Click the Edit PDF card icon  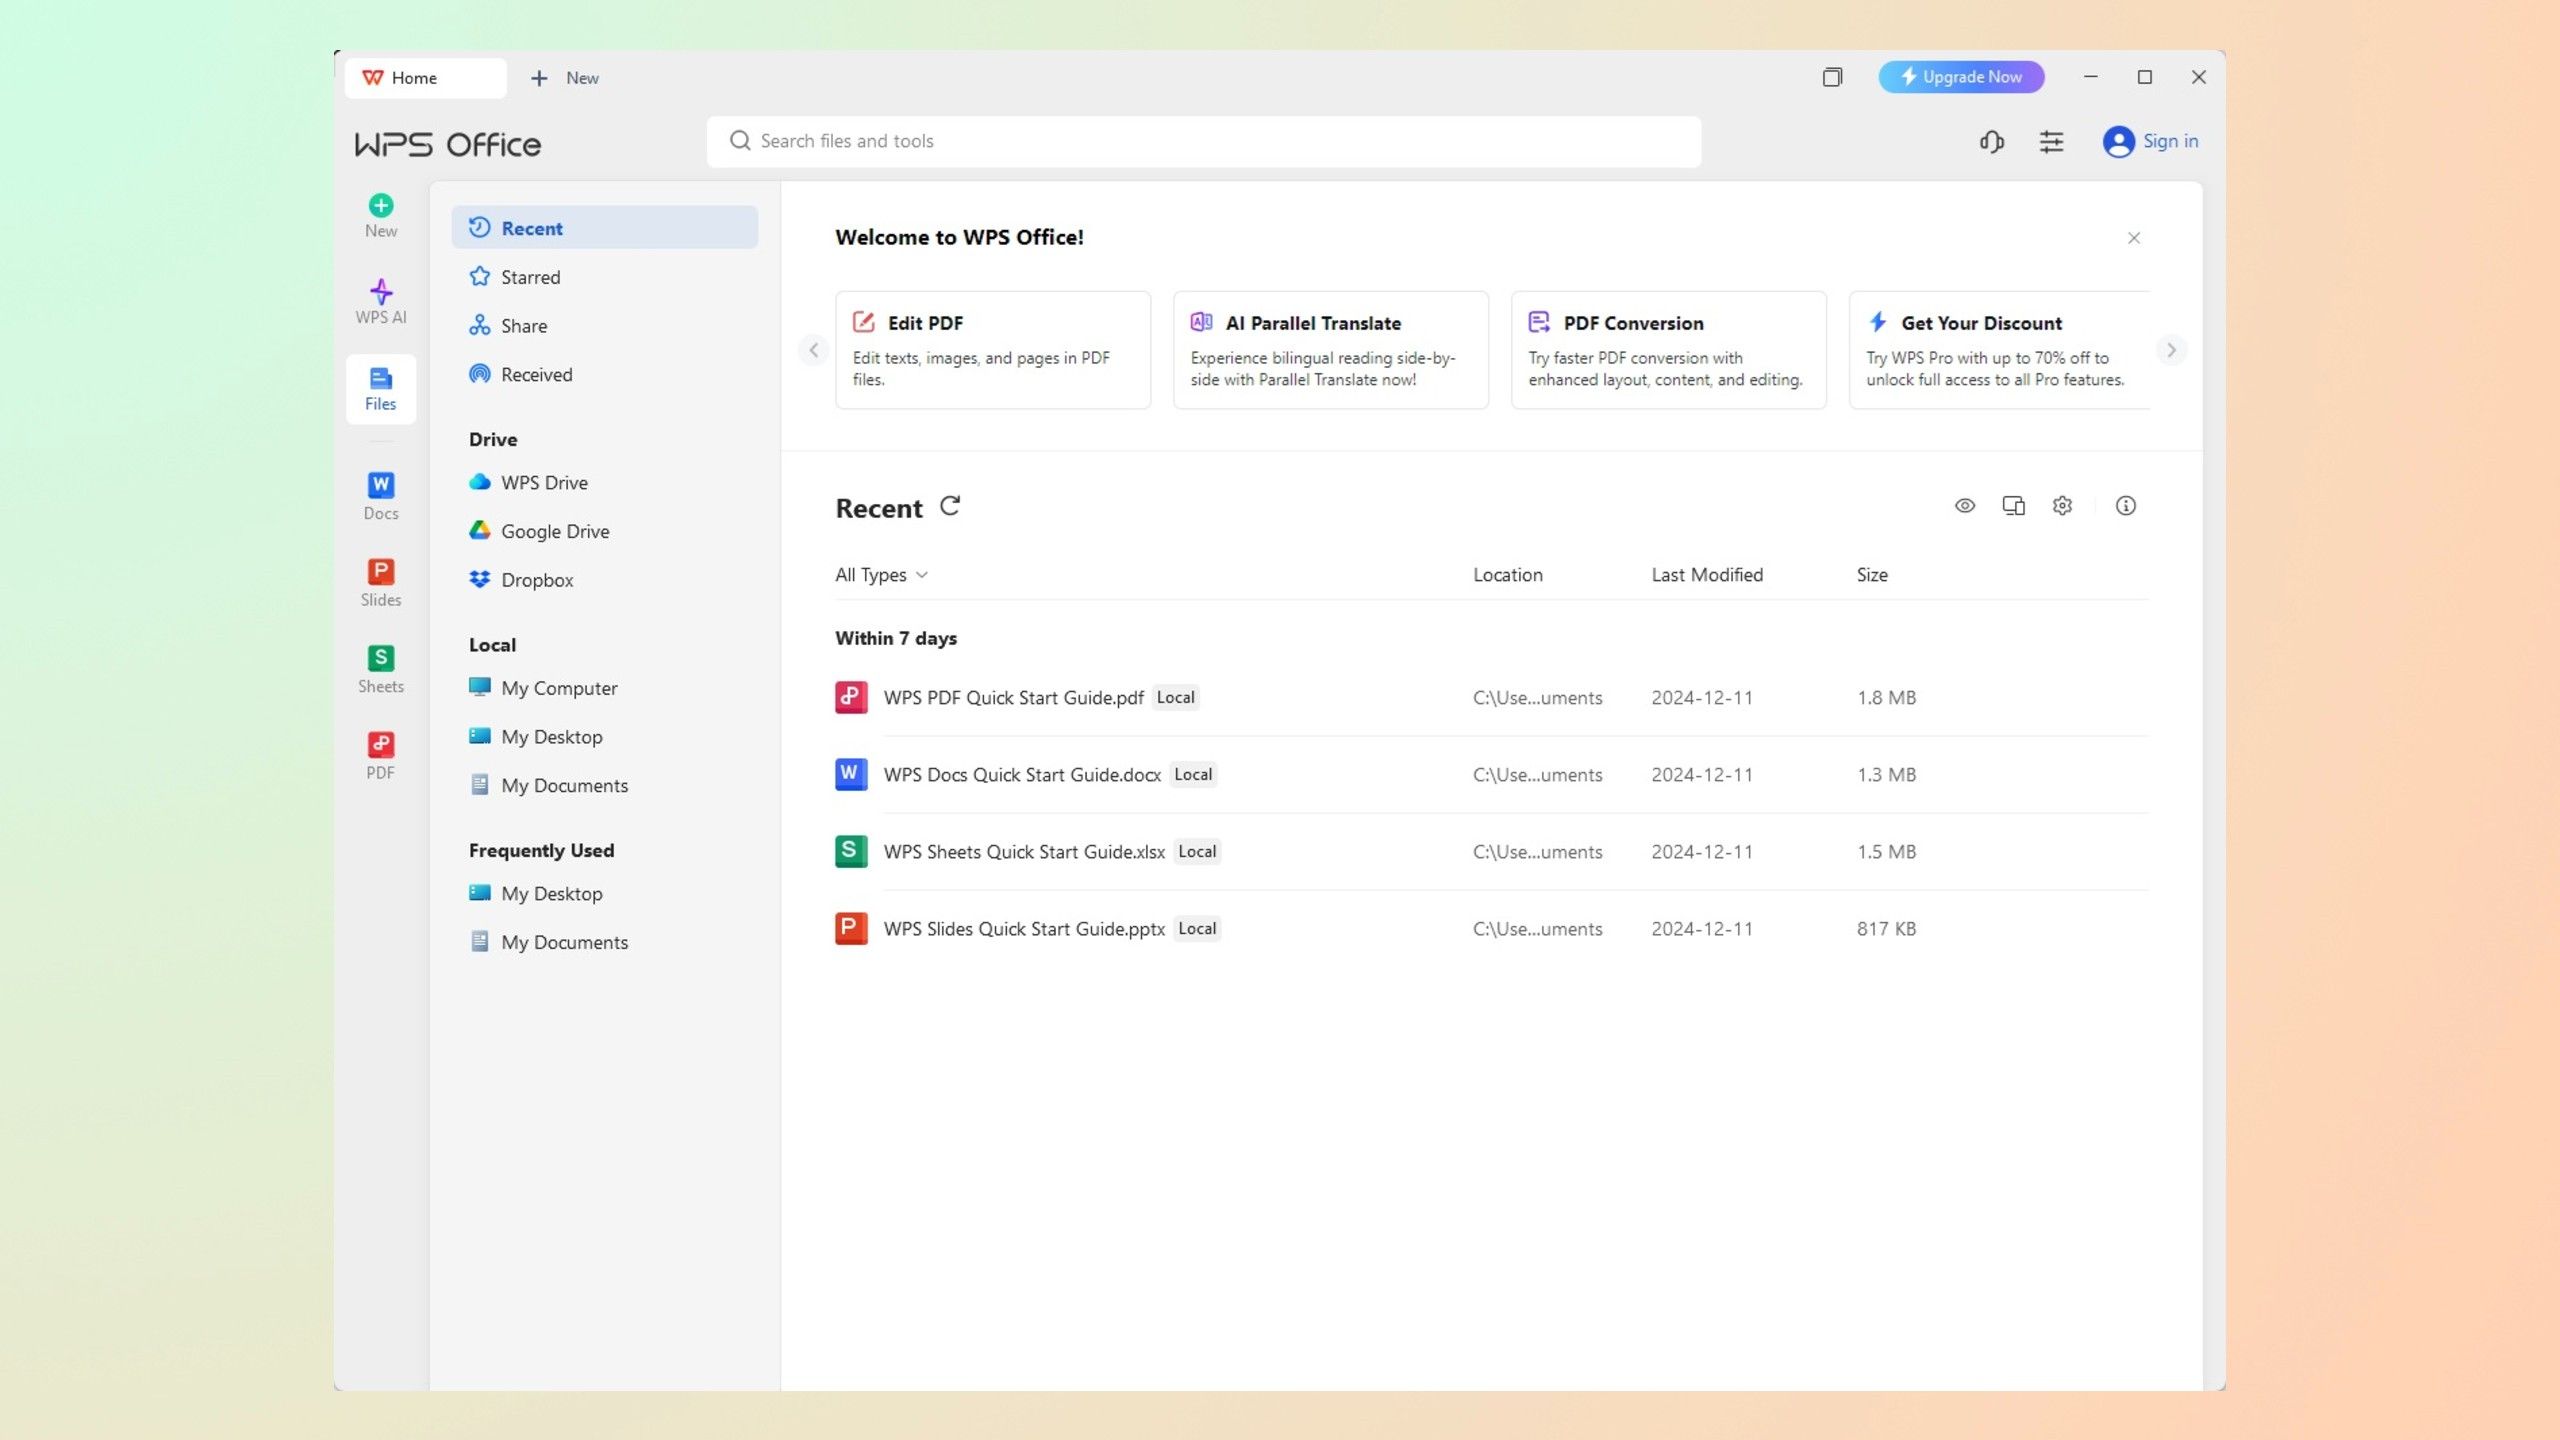864,322
